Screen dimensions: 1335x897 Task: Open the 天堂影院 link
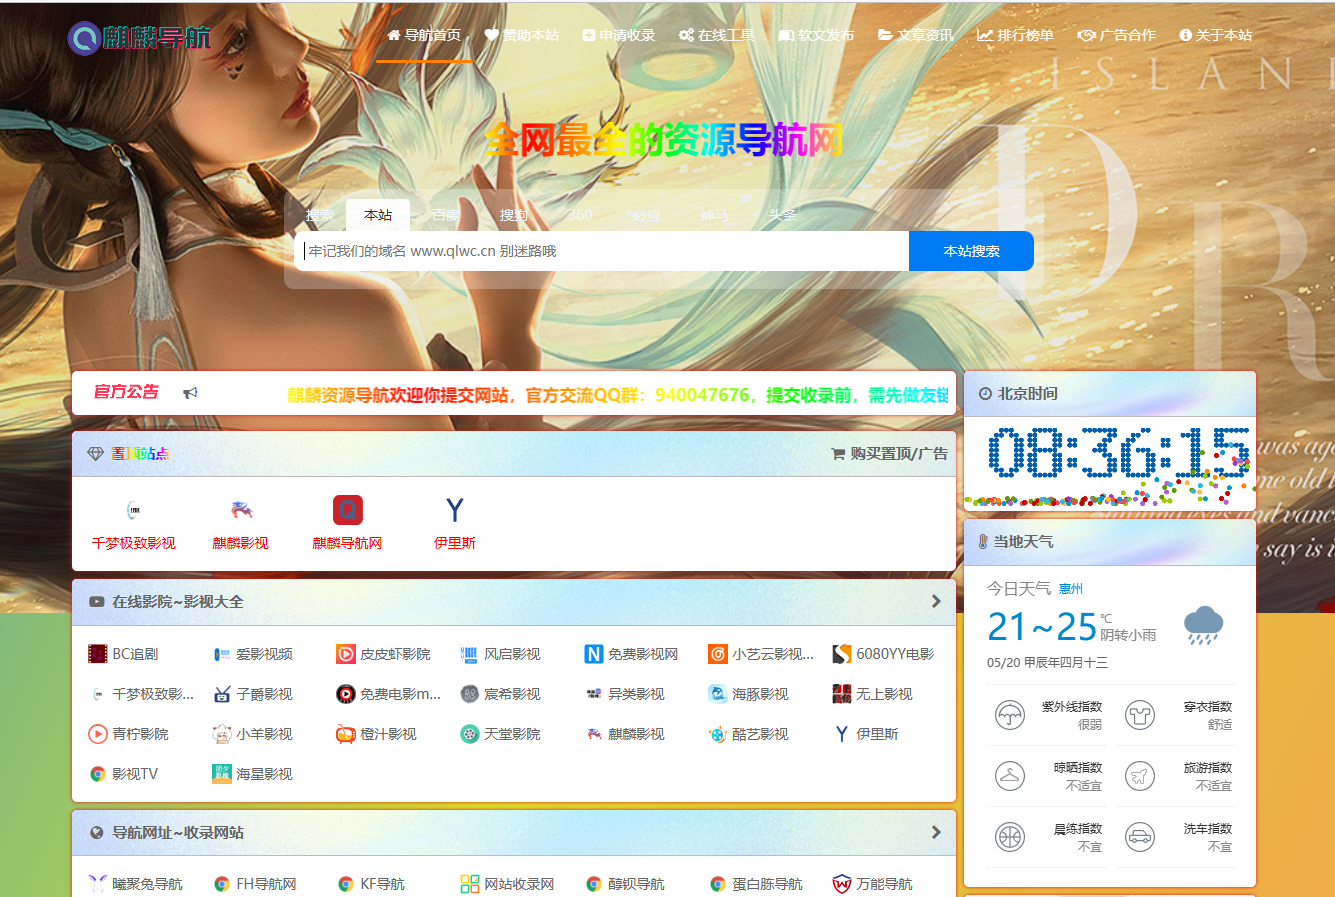click(x=512, y=734)
